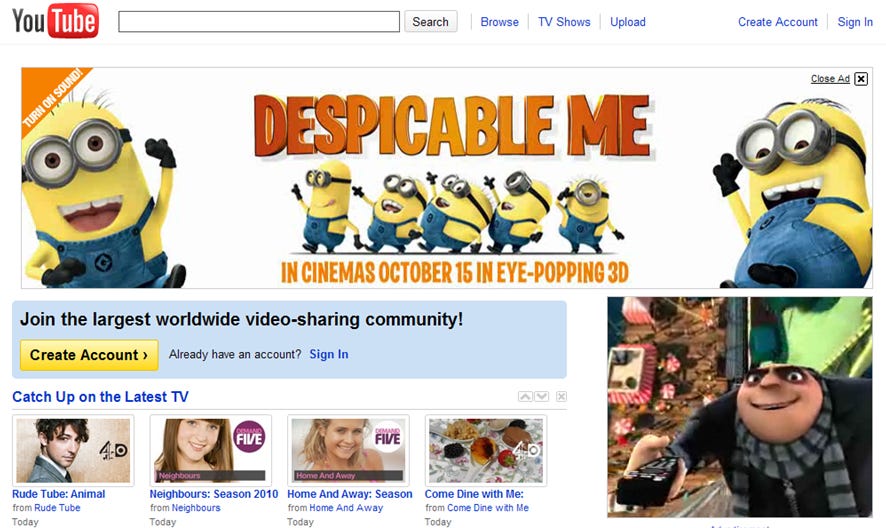Click the Gru video ad panel
This screenshot has width=886, height=528.
point(740,407)
